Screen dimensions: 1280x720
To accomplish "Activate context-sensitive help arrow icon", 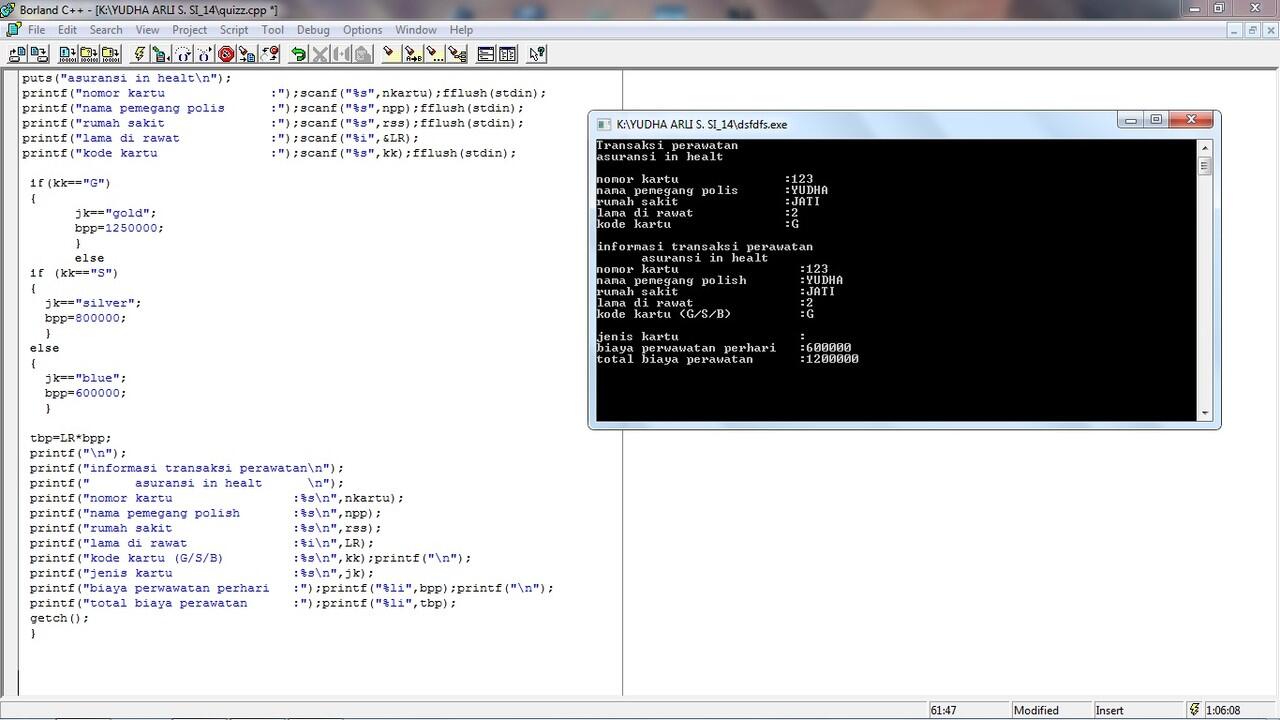I will click(537, 55).
